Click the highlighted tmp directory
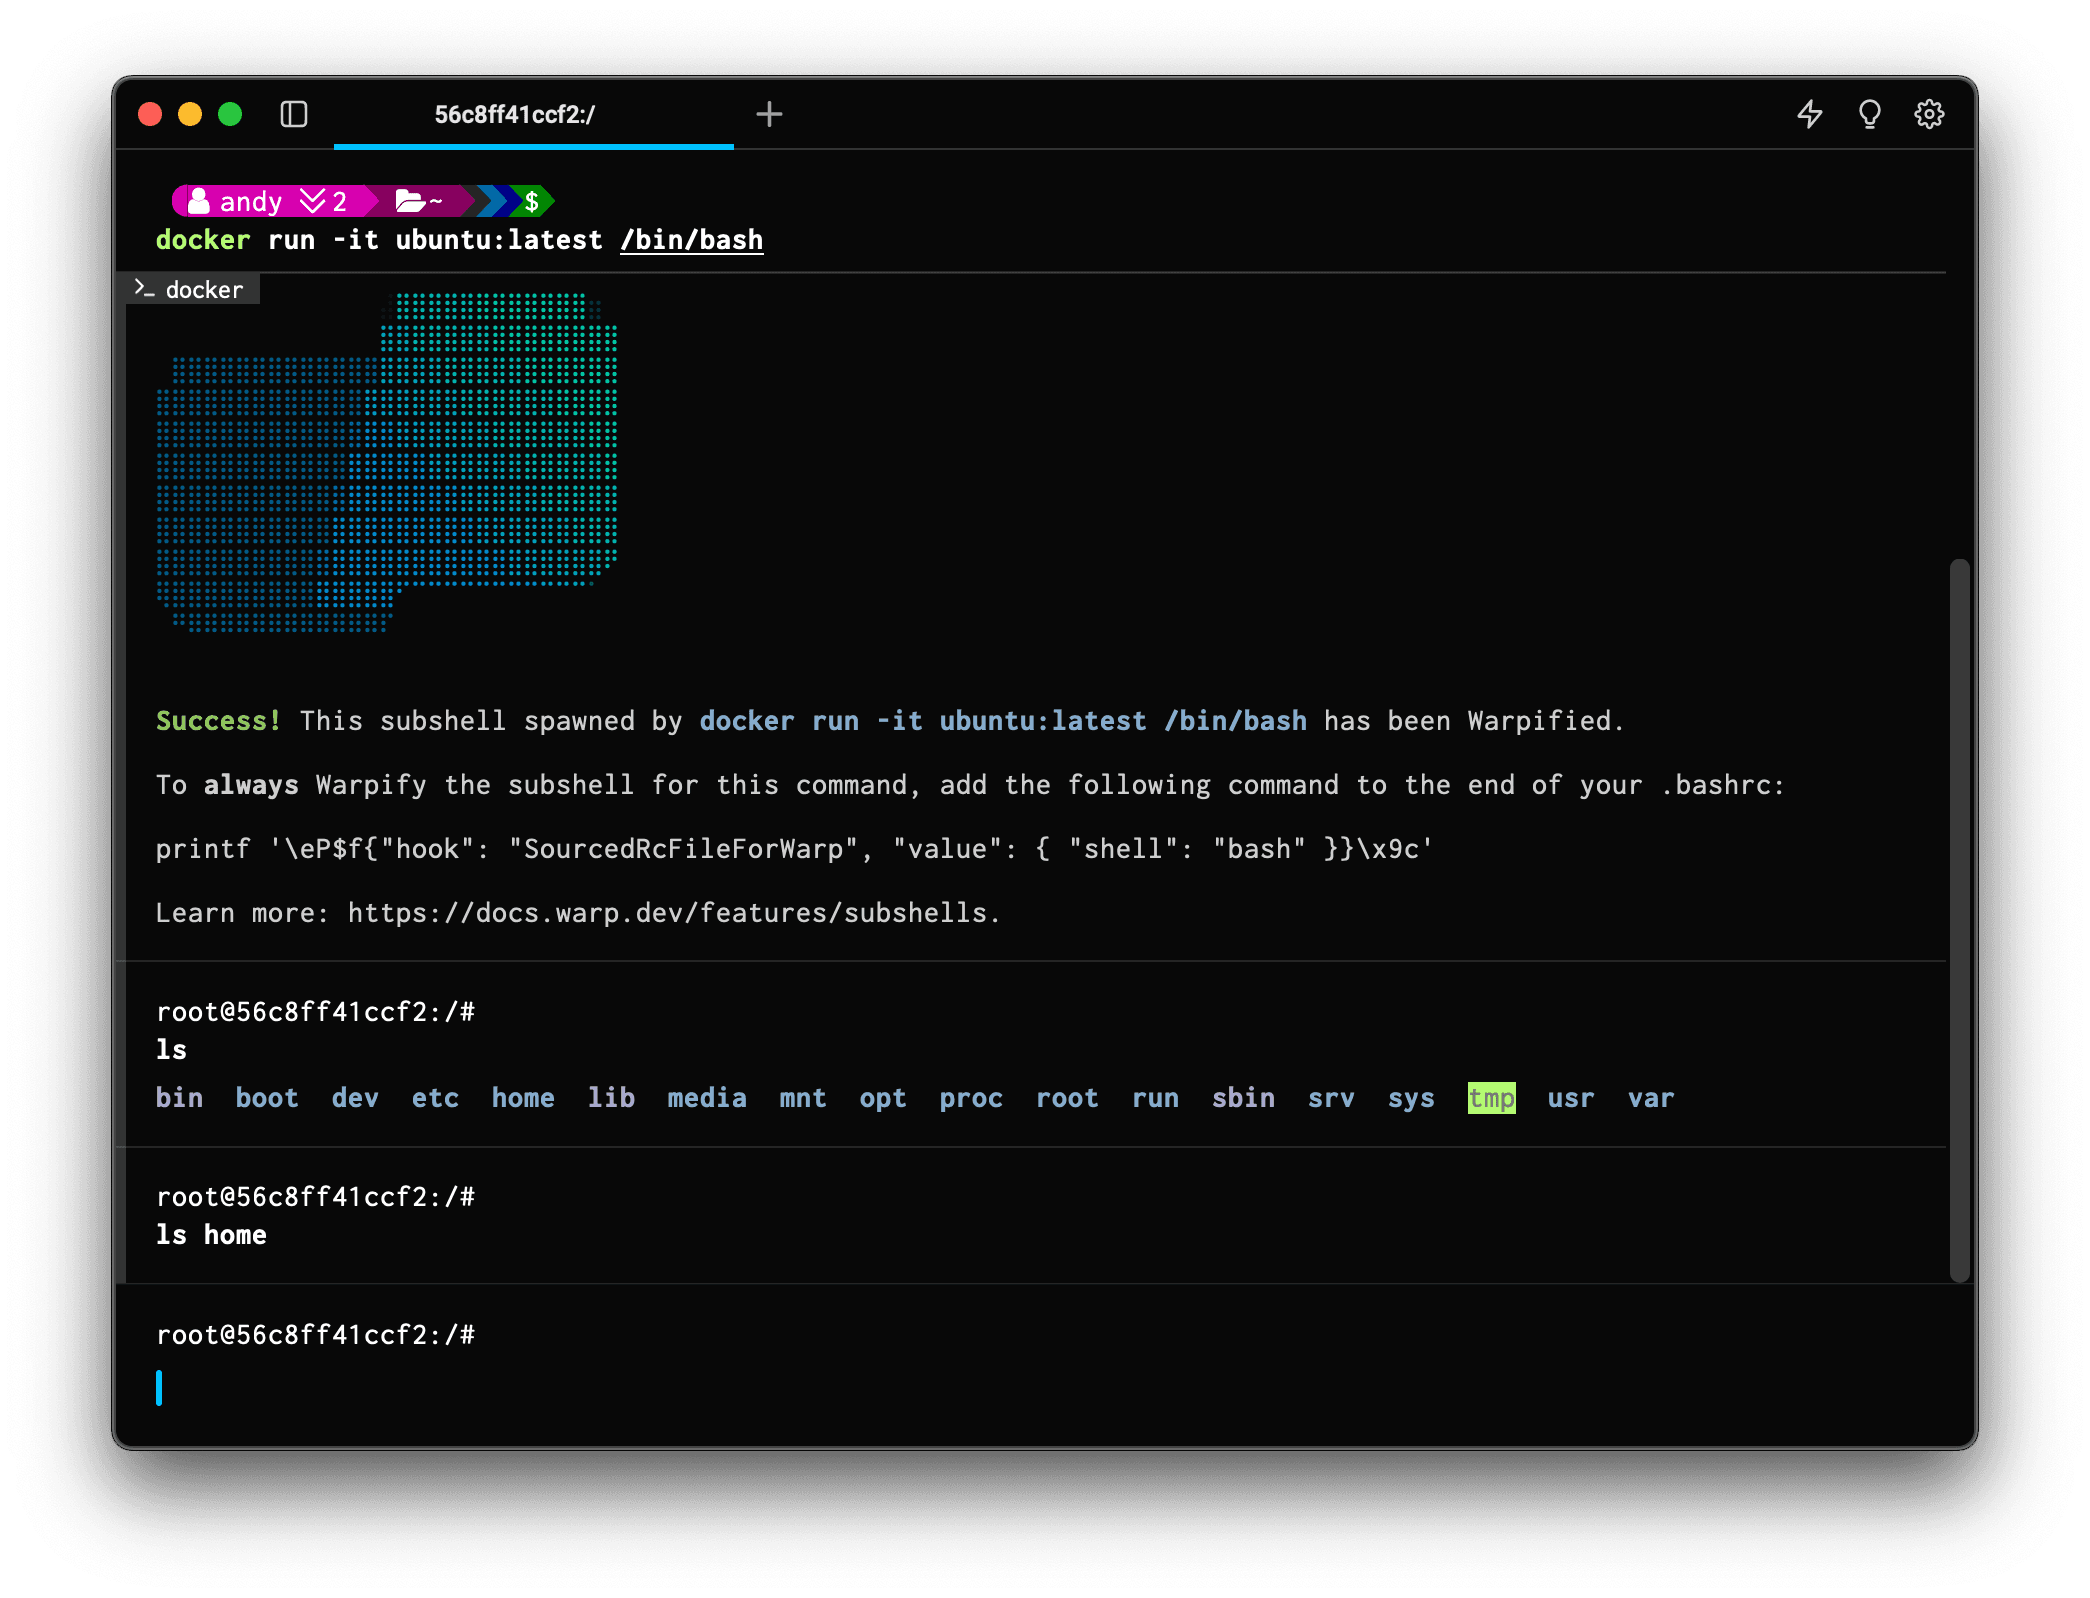 coord(1491,1098)
